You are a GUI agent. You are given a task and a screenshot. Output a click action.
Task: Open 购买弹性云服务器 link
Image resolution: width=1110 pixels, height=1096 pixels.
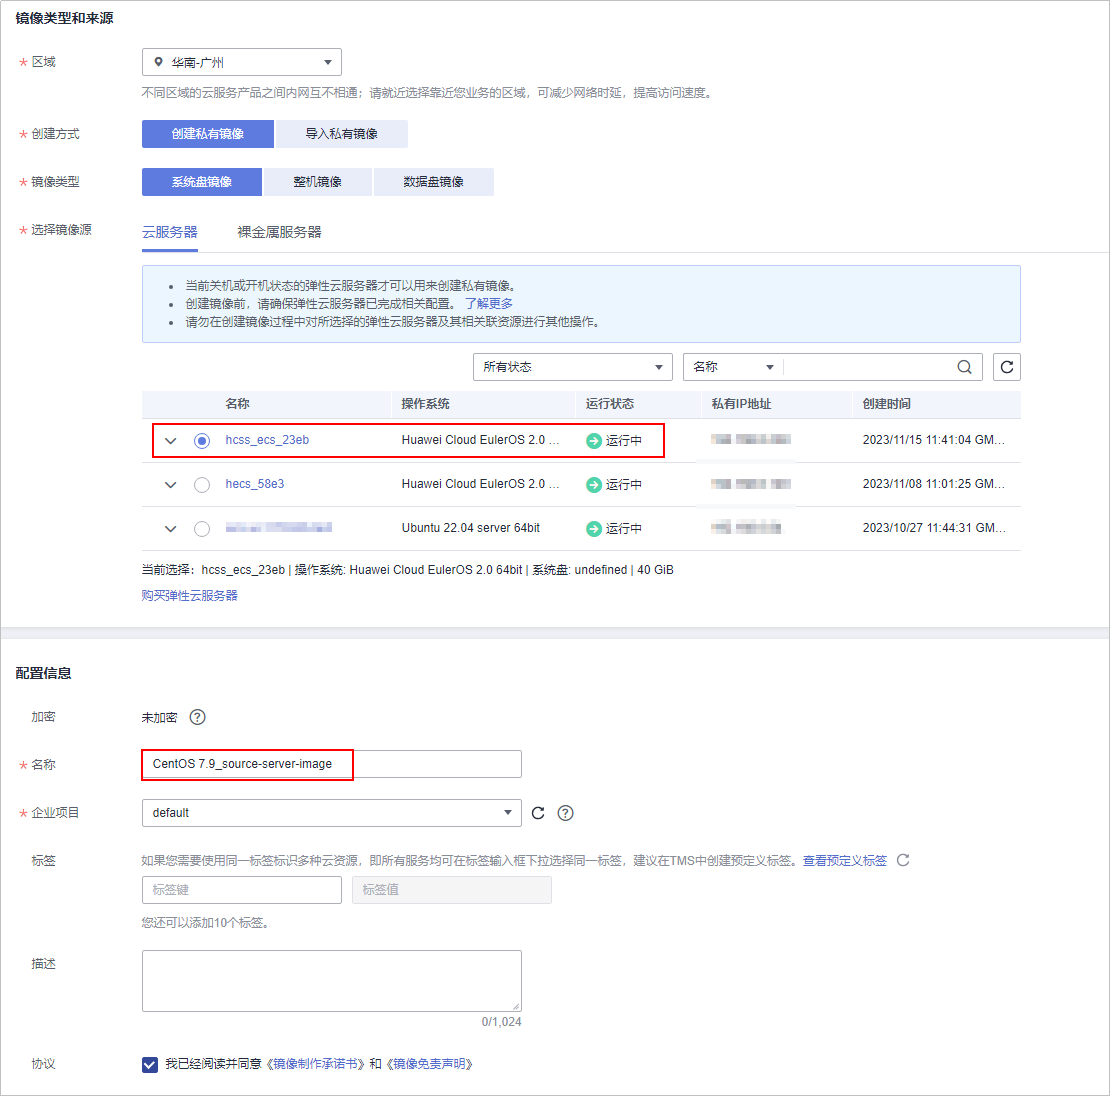(190, 595)
